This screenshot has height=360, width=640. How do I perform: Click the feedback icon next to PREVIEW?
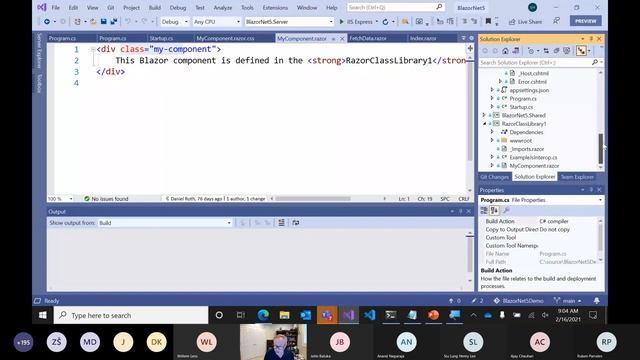pyautogui.click(x=556, y=21)
